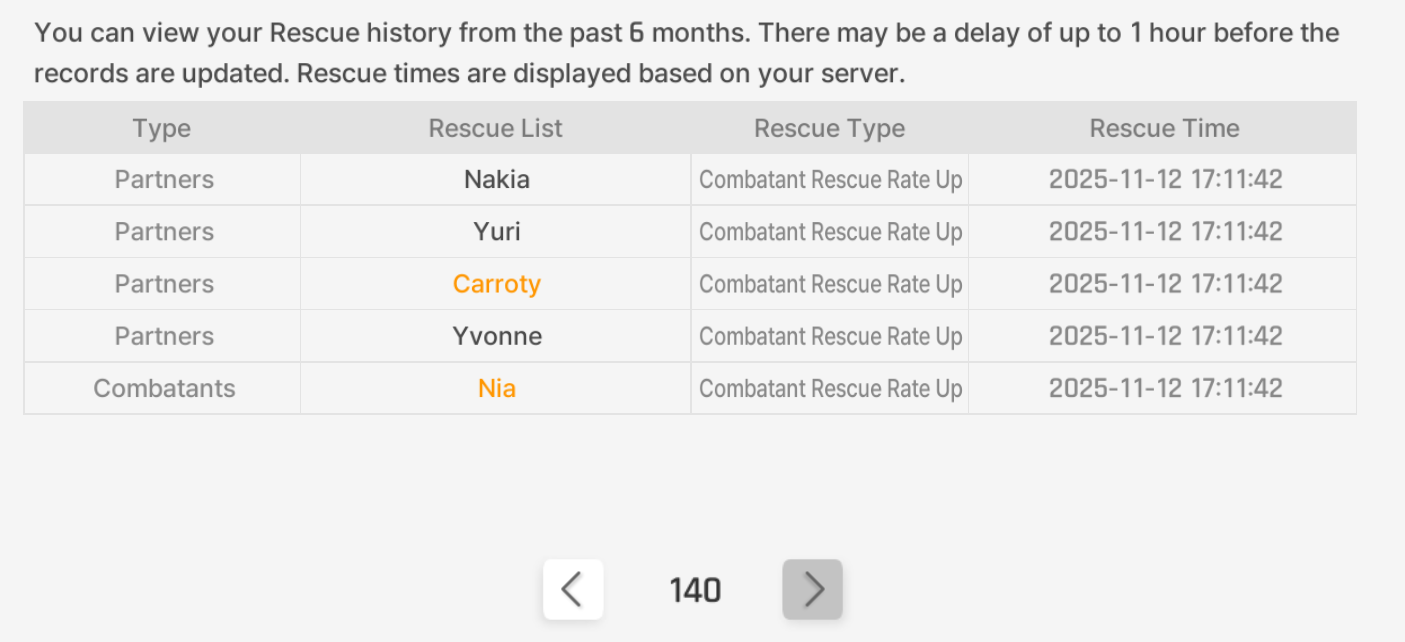Viewport: 1405px width, 642px height.
Task: Select the Yvonne rescue entry
Action: click(497, 336)
